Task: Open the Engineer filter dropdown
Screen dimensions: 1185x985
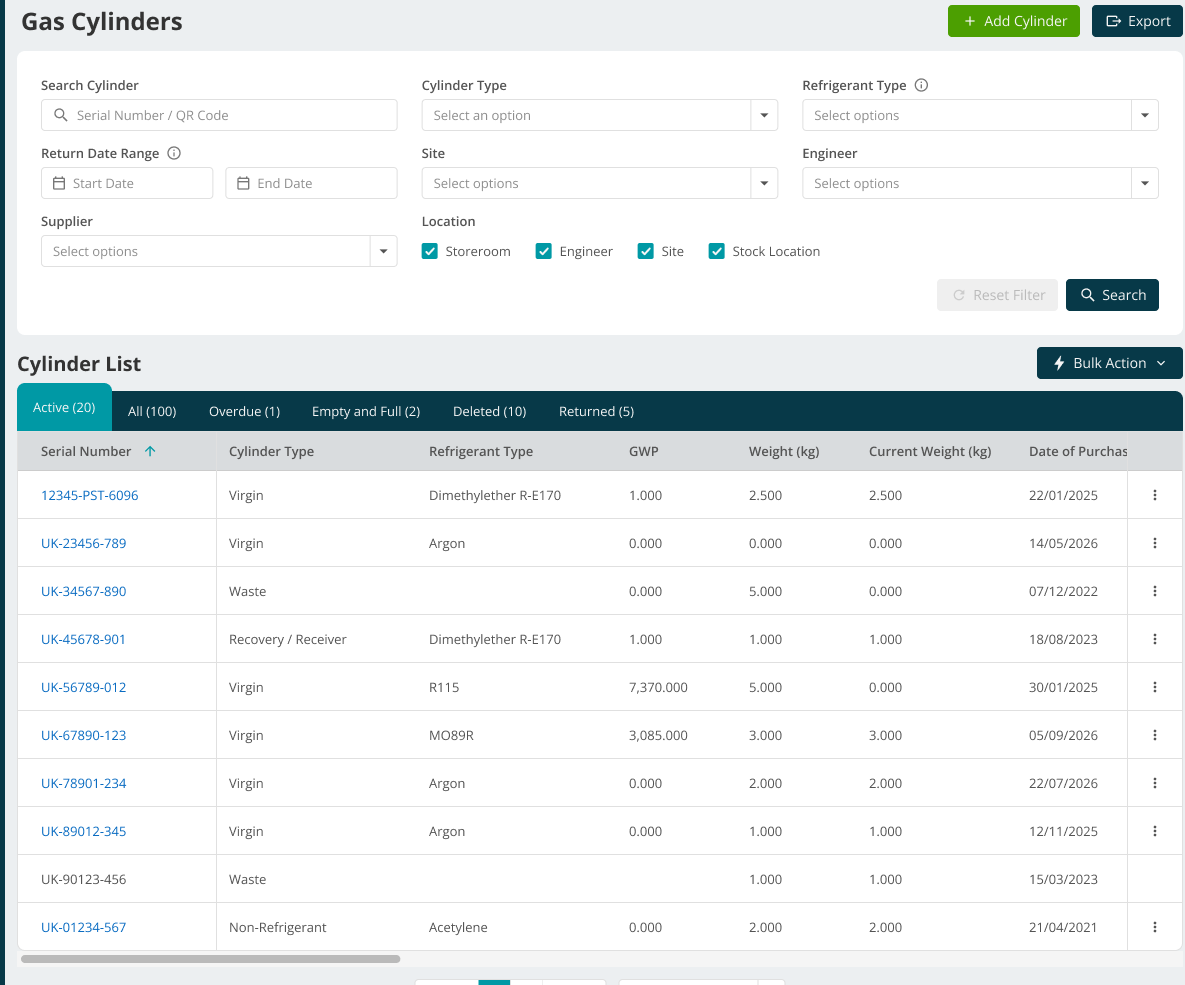Action: point(980,183)
